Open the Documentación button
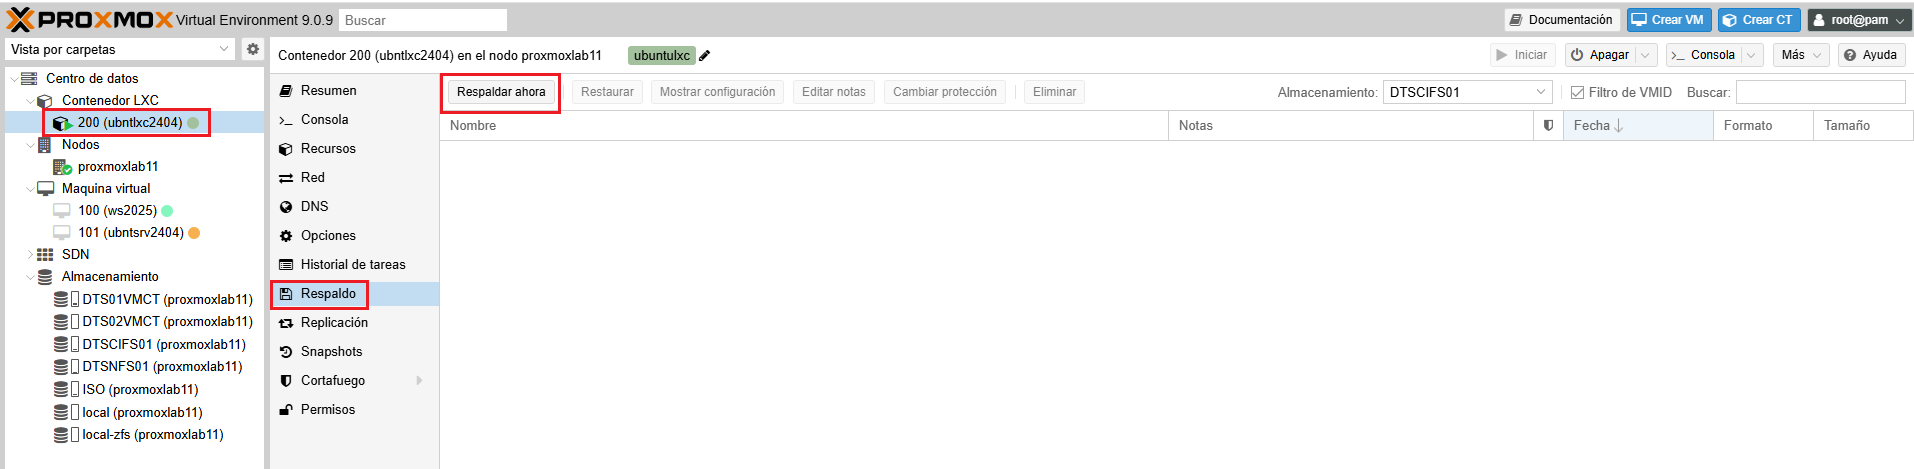 (x=1561, y=20)
